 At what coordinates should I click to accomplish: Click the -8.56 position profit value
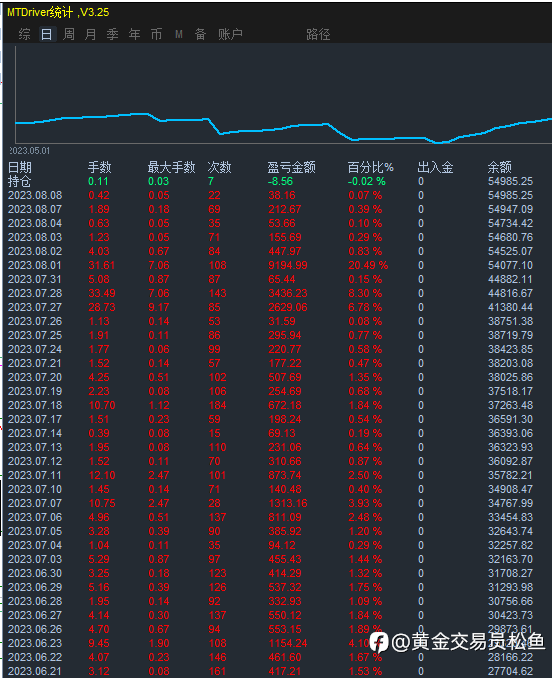(x=280, y=181)
